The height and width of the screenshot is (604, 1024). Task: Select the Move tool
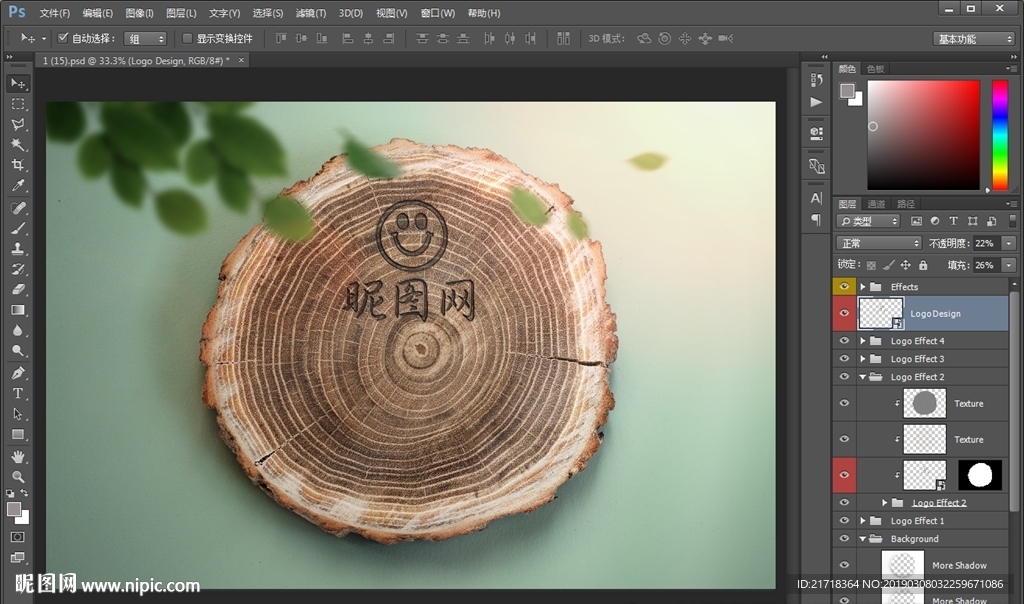18,84
